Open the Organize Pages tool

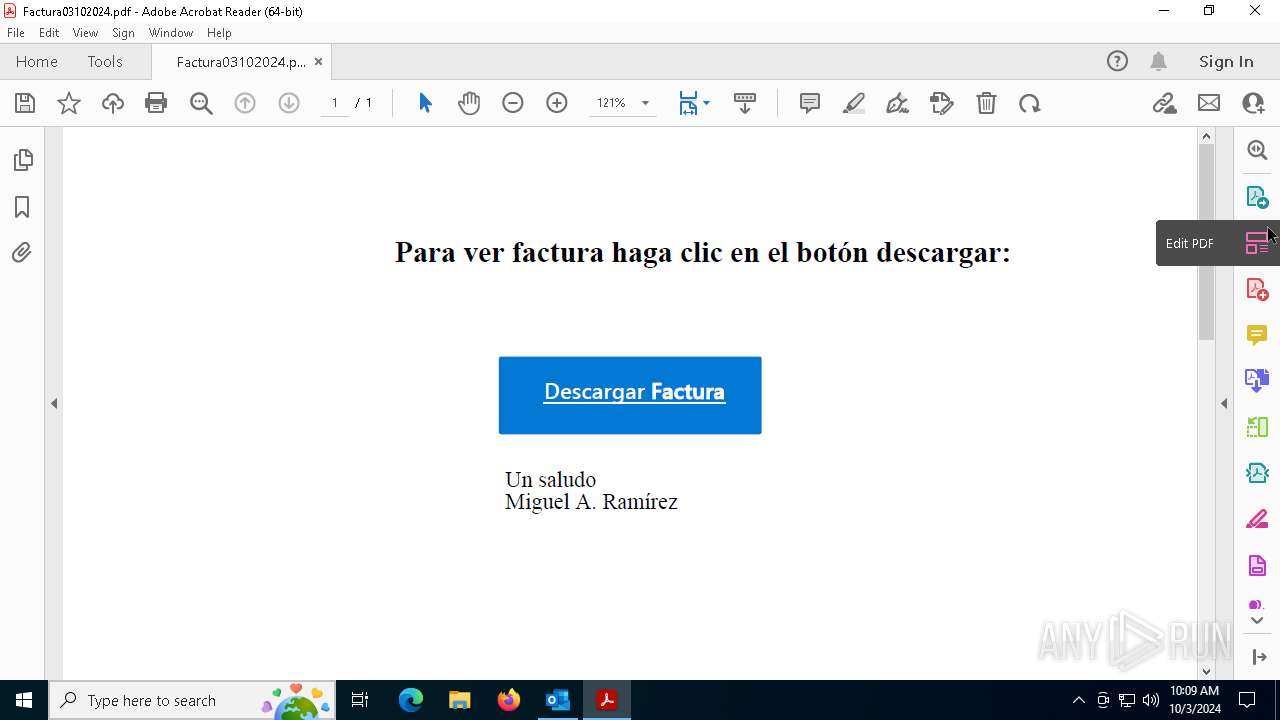pyautogui.click(x=1257, y=427)
